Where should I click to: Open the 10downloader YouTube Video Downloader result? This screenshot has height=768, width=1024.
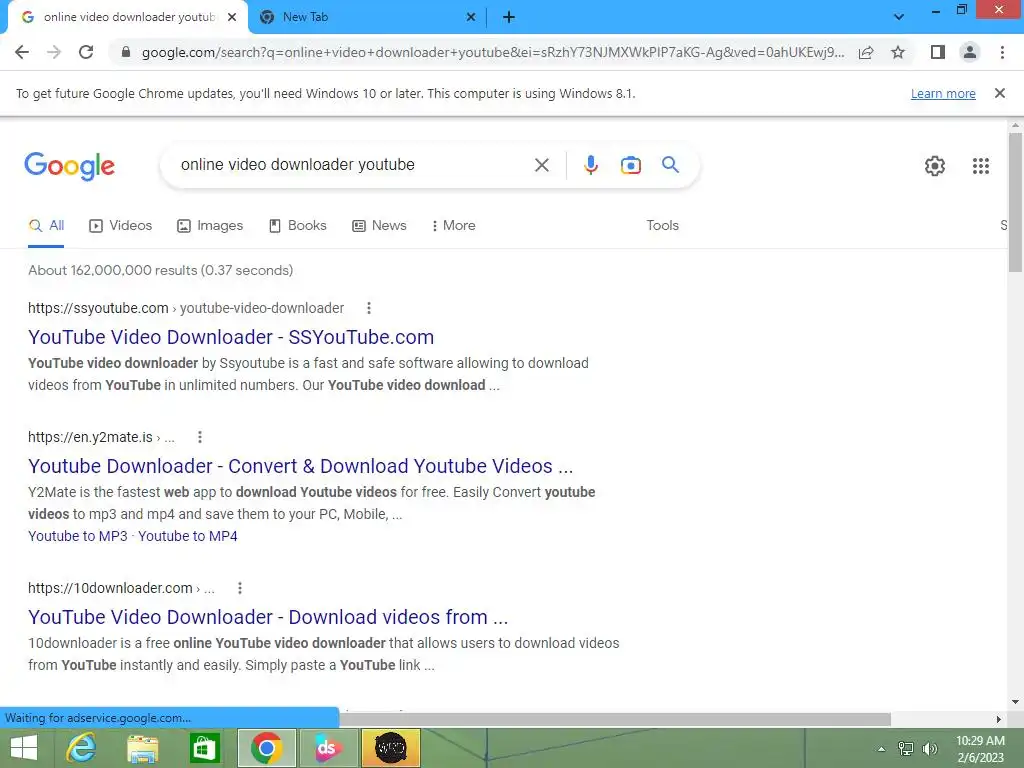click(268, 617)
